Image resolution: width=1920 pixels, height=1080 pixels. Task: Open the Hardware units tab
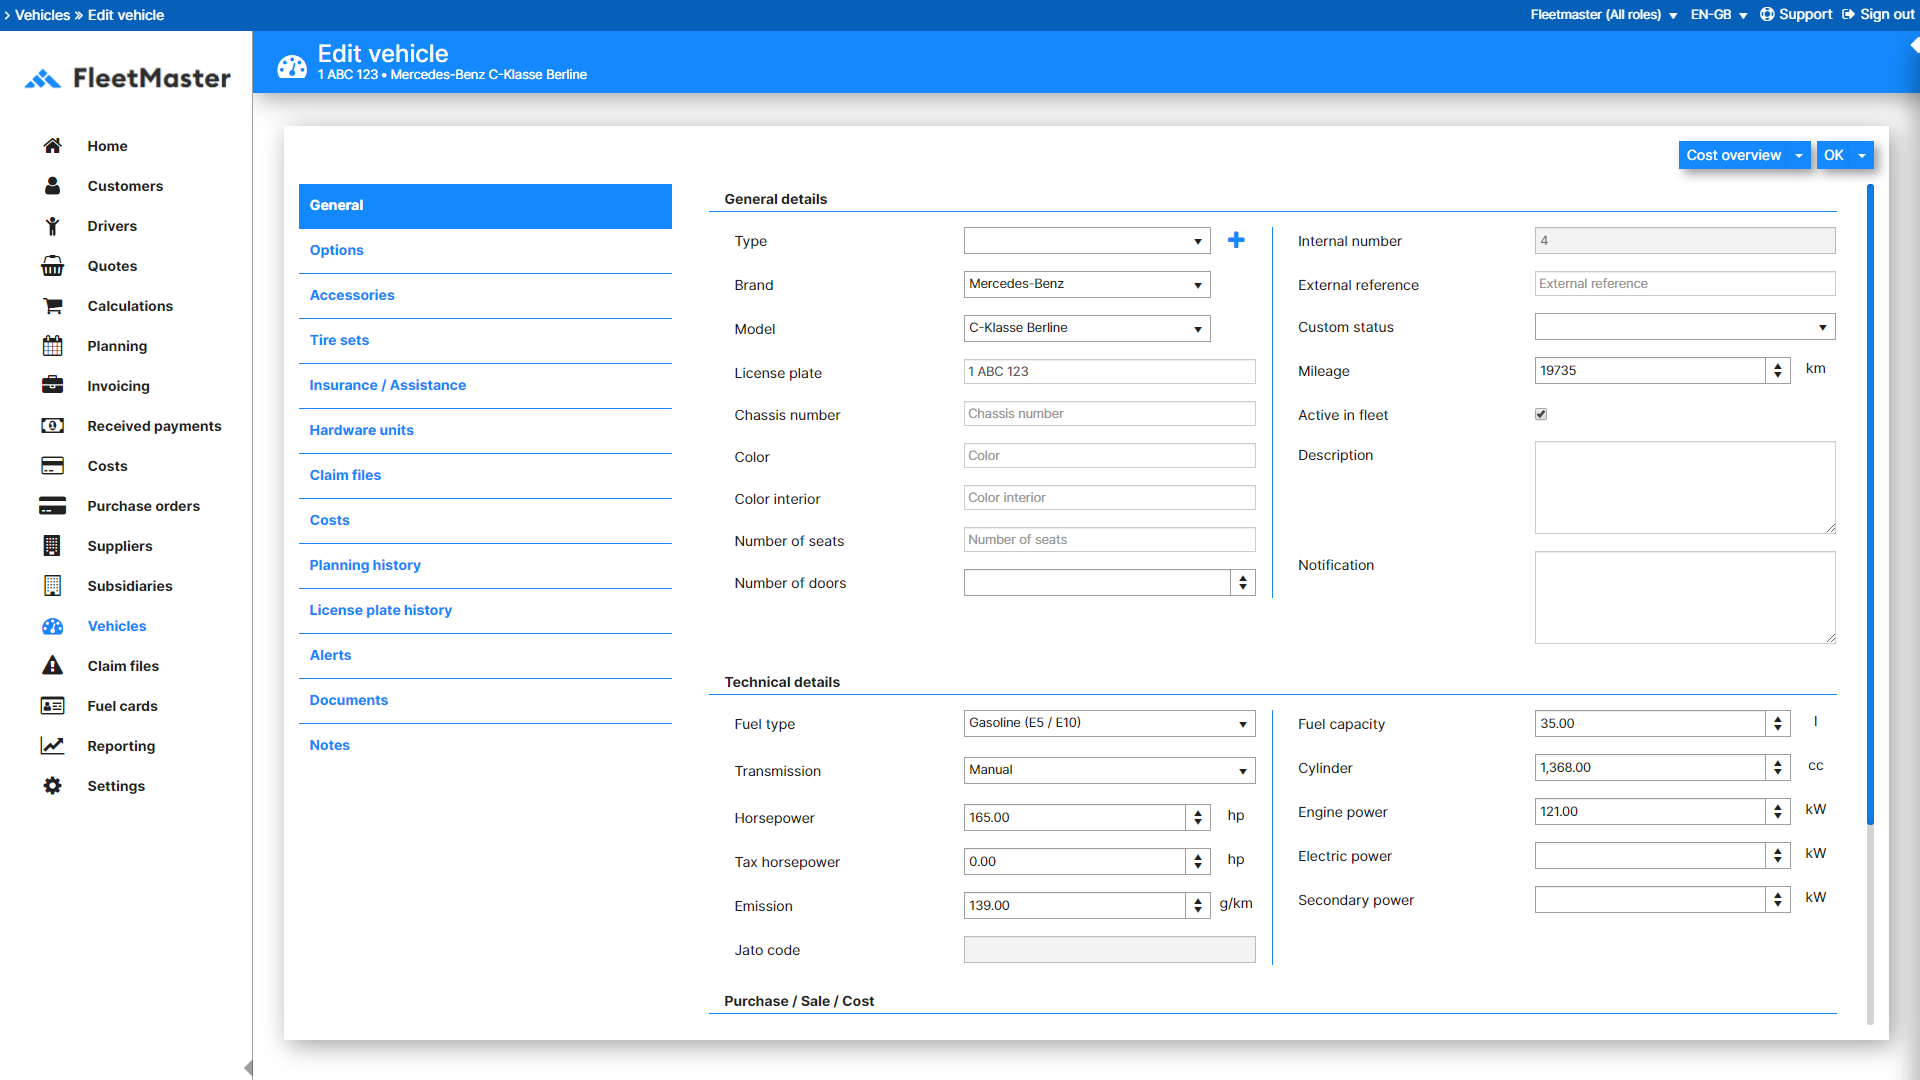[485, 431]
